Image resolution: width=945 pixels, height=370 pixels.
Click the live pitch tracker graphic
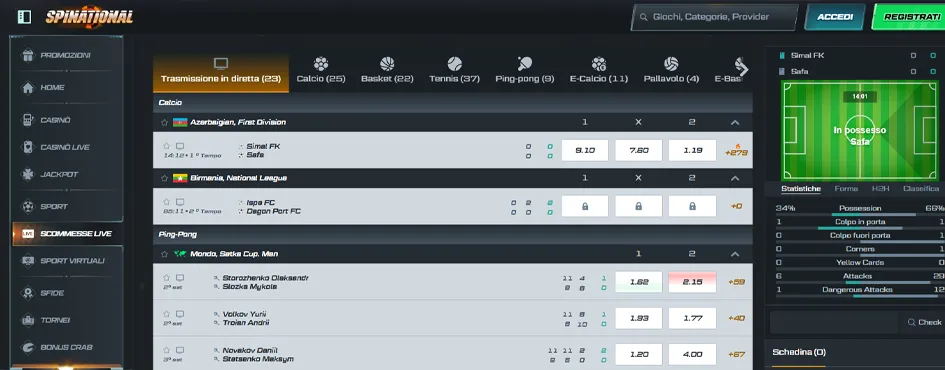859,131
